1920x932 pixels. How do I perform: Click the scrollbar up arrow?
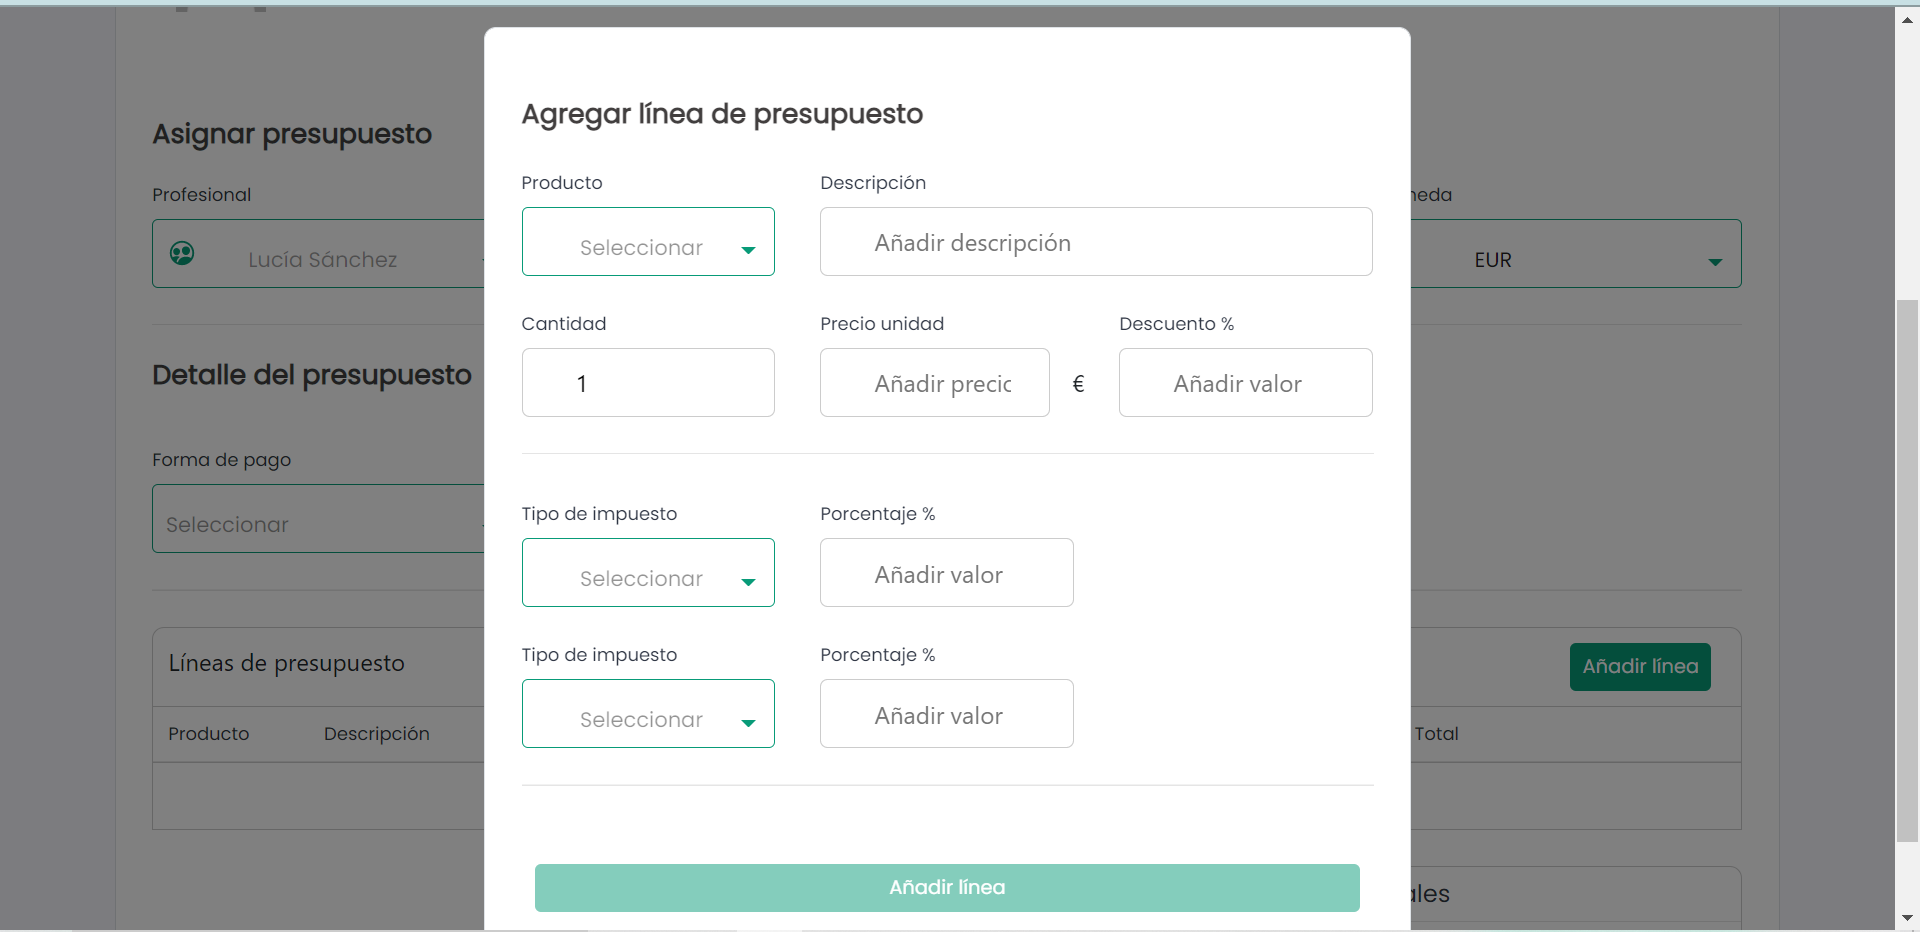1907,19
